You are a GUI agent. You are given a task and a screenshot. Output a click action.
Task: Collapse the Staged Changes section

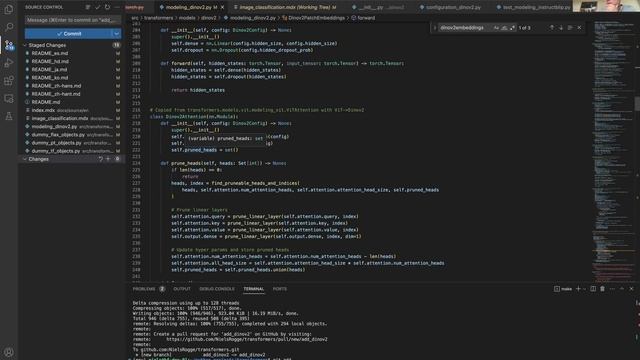(x=25, y=45)
